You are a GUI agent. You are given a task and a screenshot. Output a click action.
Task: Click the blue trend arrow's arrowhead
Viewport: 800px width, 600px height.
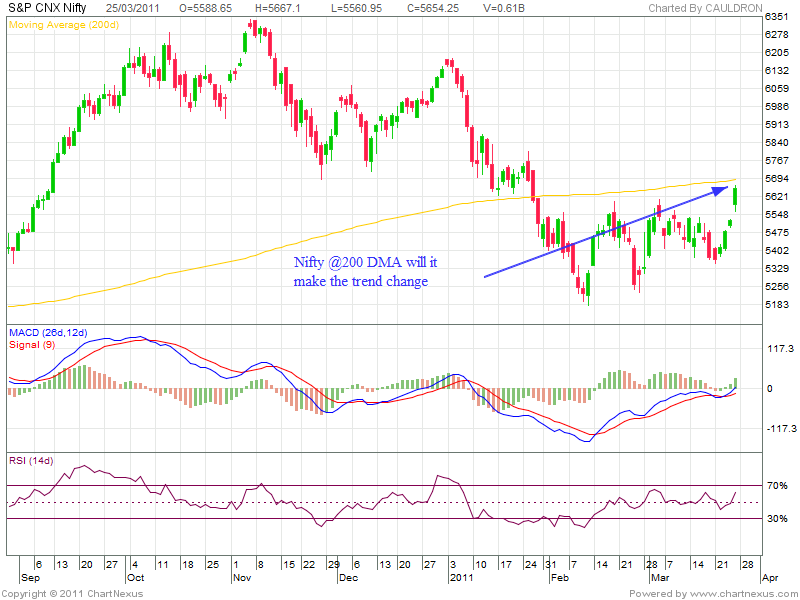(x=725, y=191)
